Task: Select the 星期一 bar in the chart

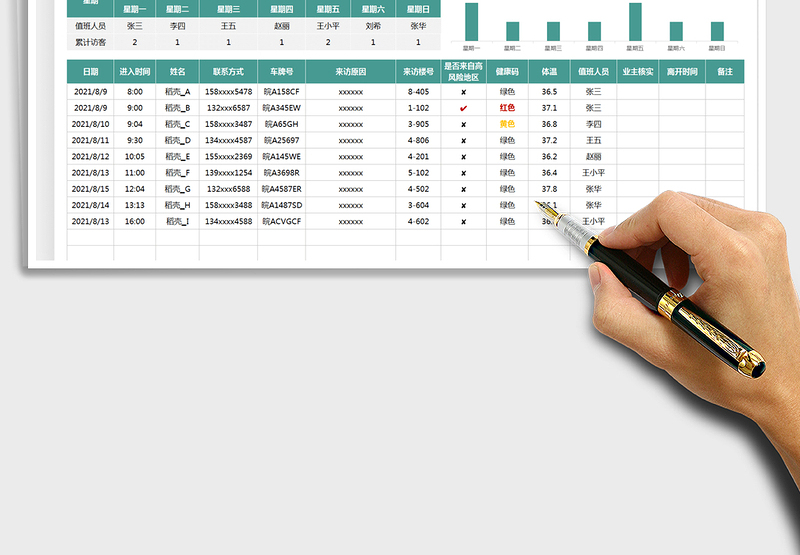Action: tap(471, 22)
